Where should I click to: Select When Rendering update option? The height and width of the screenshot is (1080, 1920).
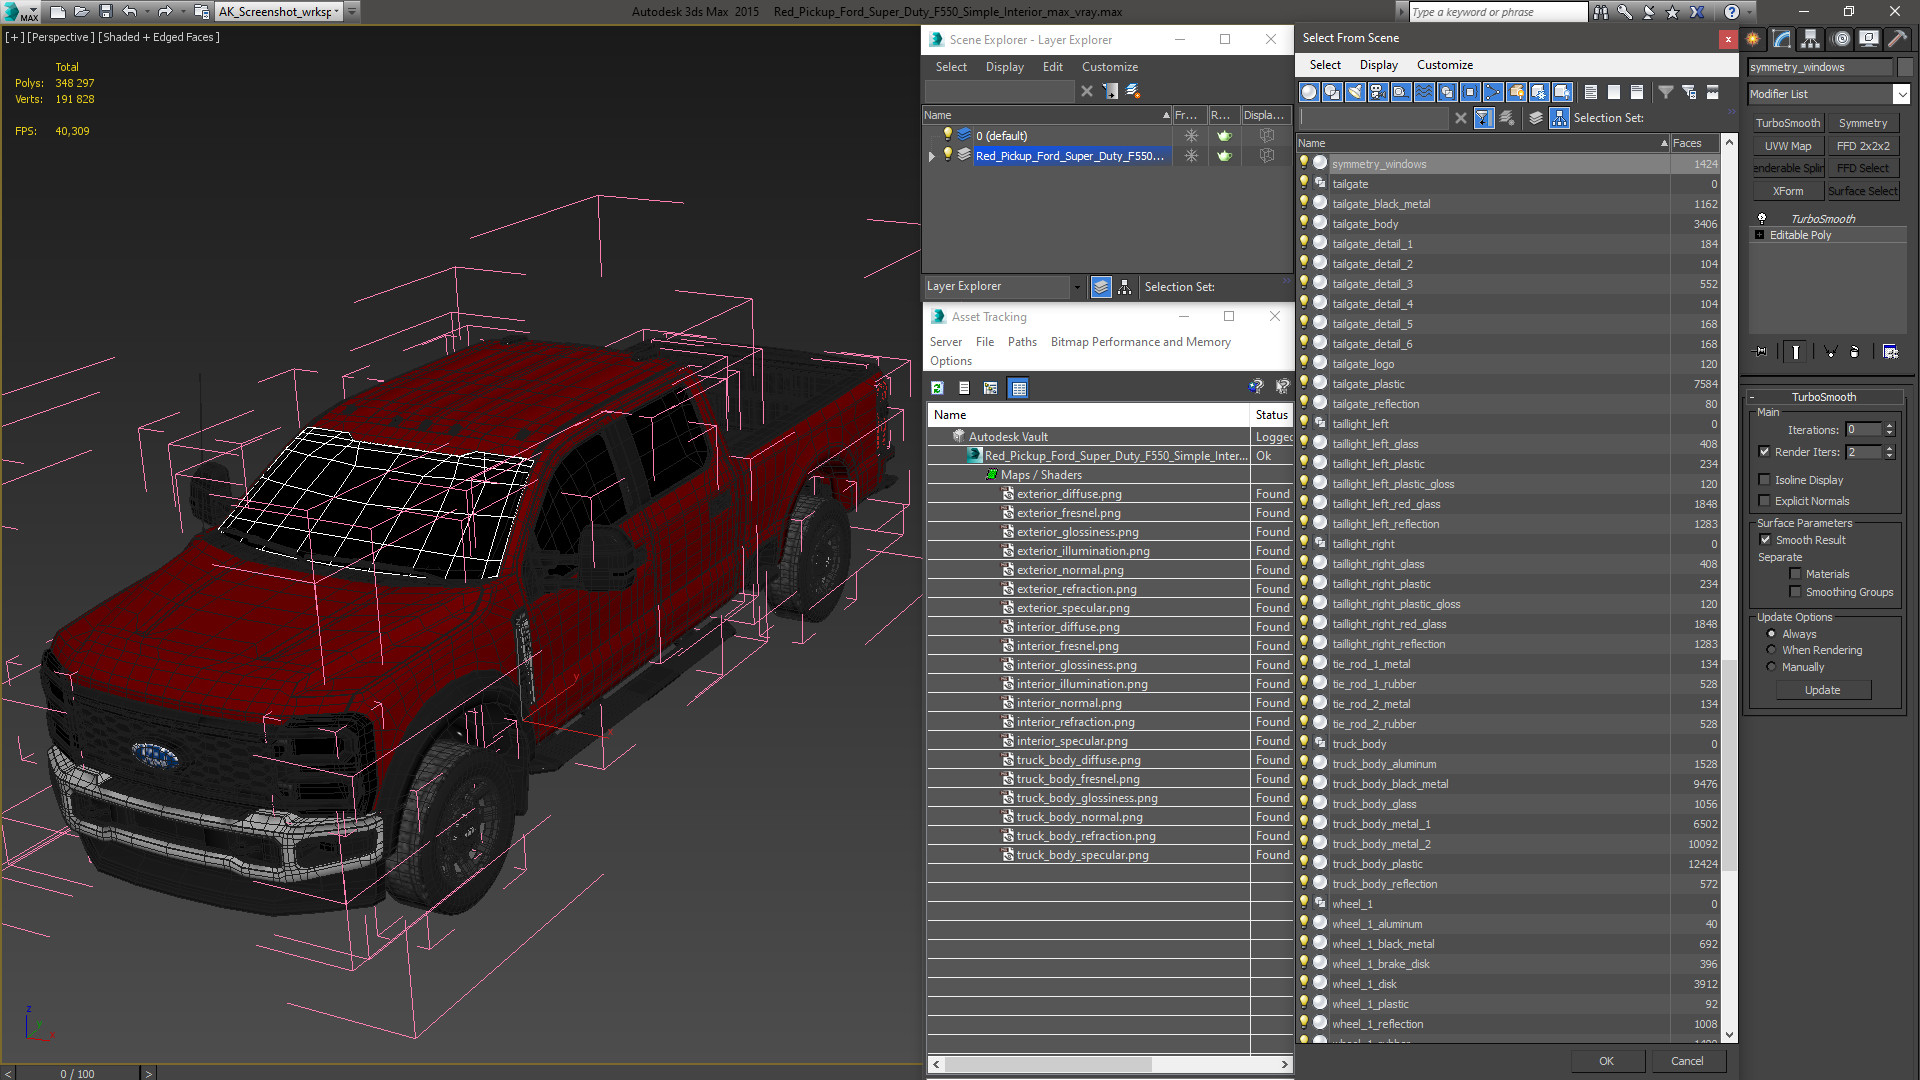click(x=1771, y=650)
